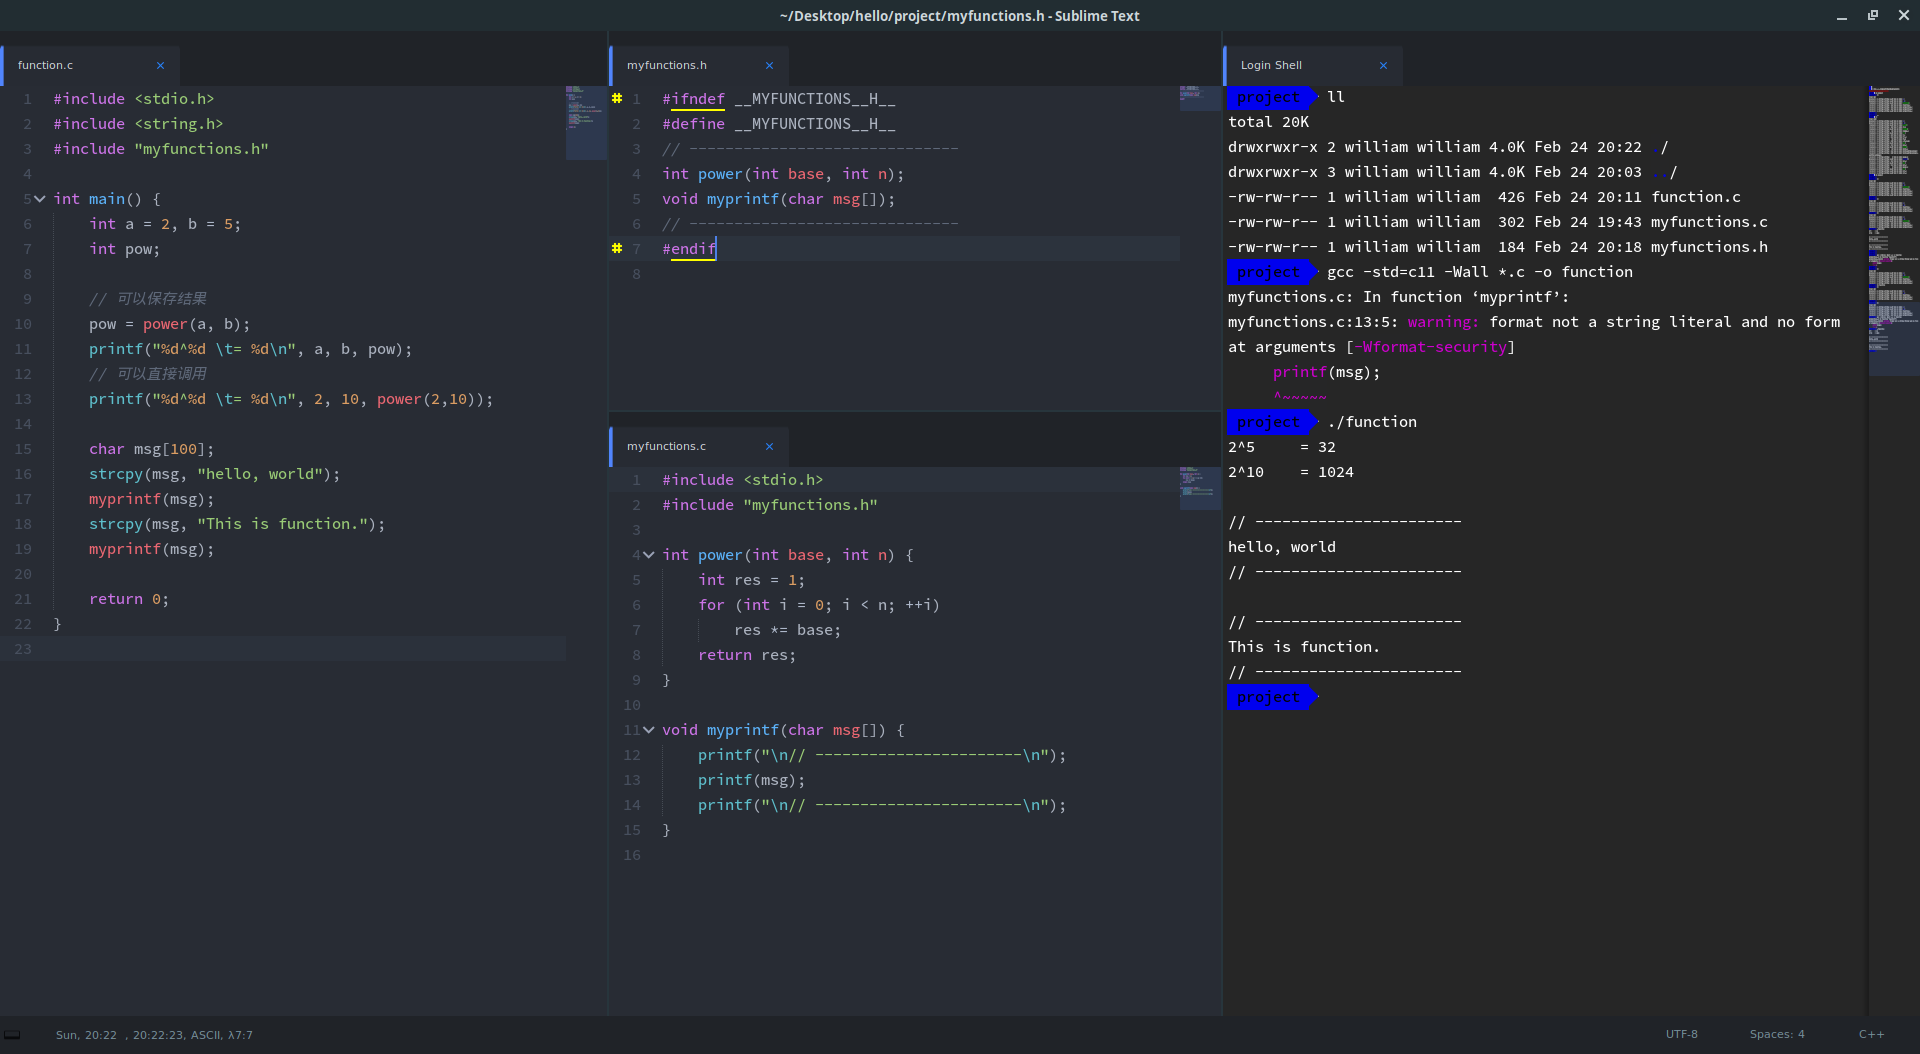Screen dimensions: 1920x1054
Task: Click line number 4 in myfunctions.h
Action: (x=636, y=174)
